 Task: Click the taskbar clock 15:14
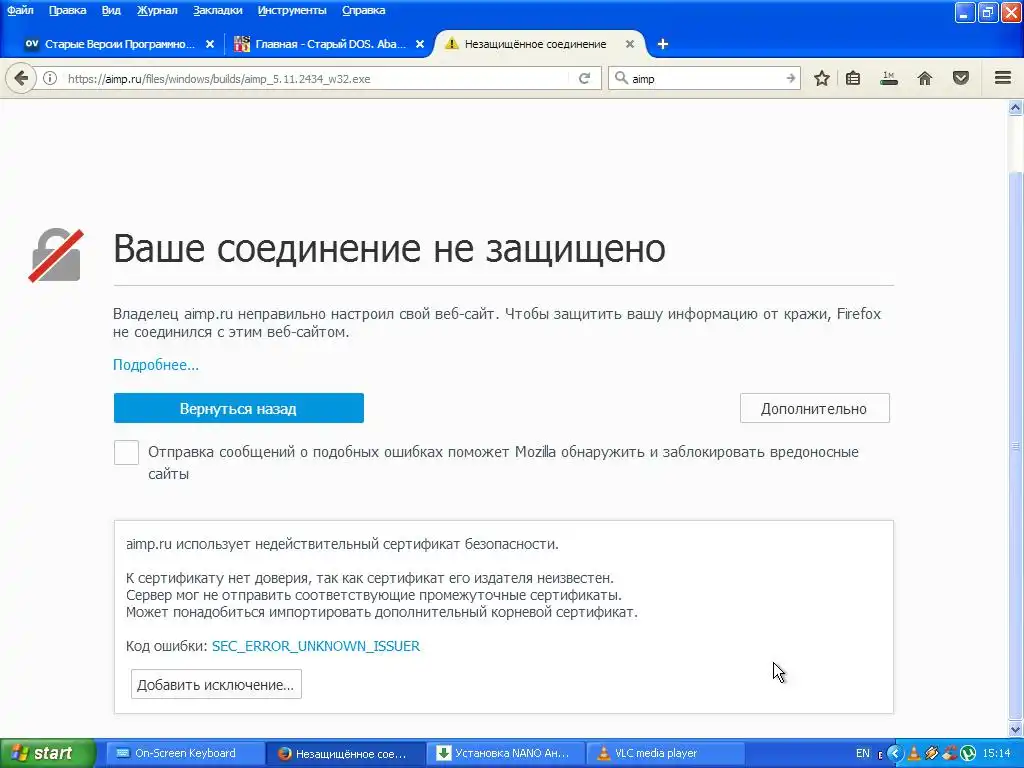point(997,753)
